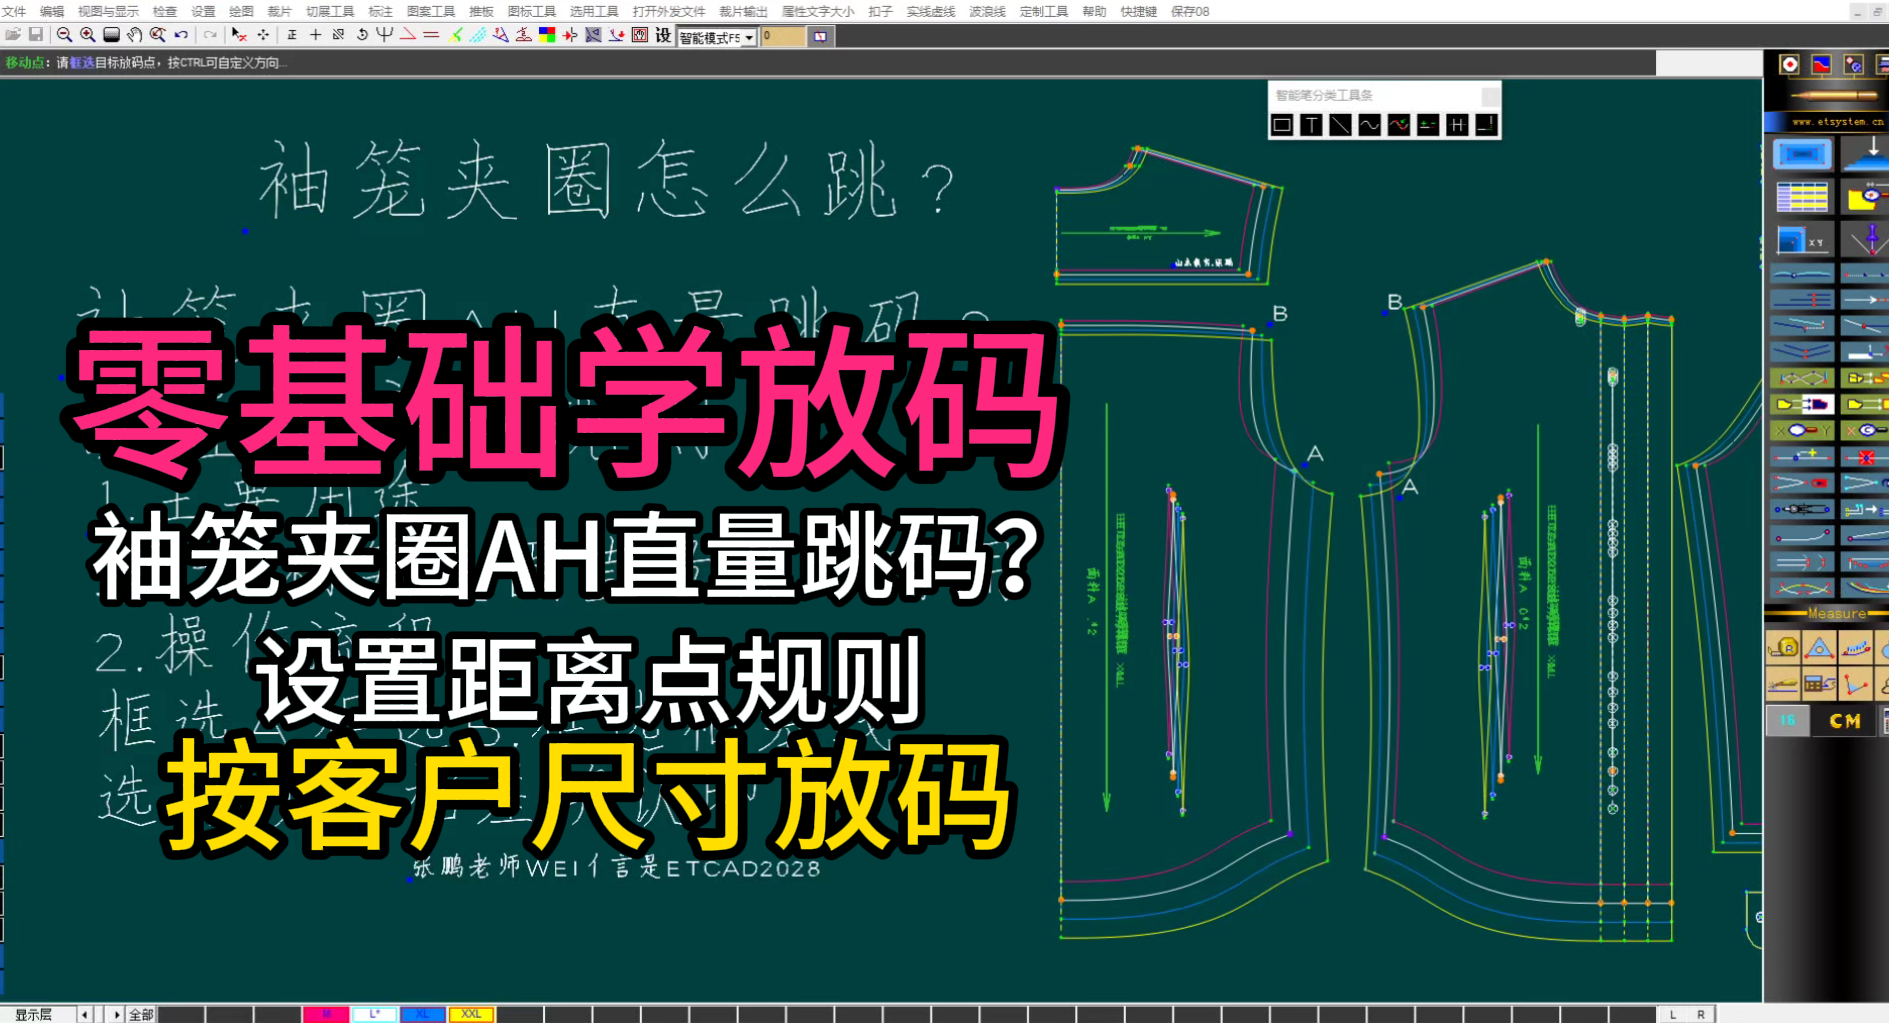Pick the curve drawing tool from smart pen toolbar
Viewport: 1889px width, 1023px height.
tap(1369, 125)
